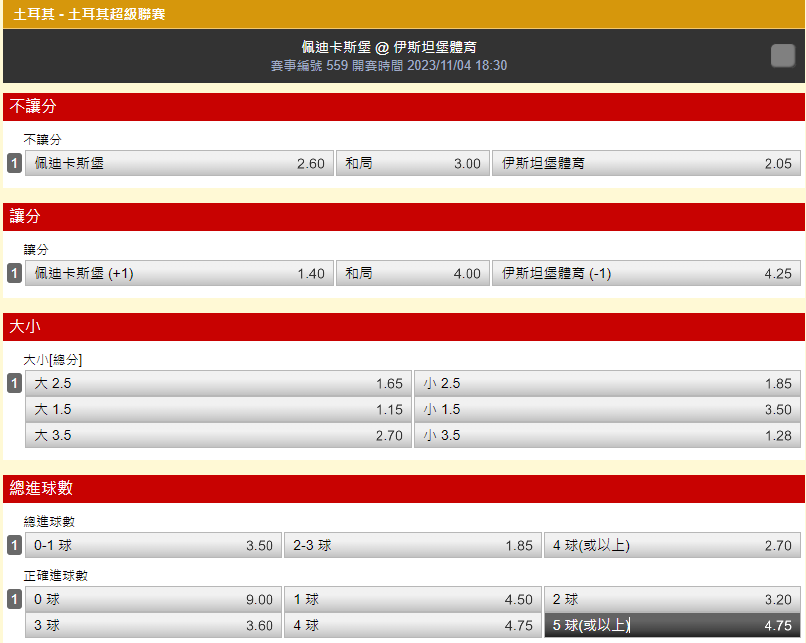Image resolution: width=806 pixels, height=643 pixels.
Task: Click the number 1 badge beside 0 球
Action: (x=14, y=599)
